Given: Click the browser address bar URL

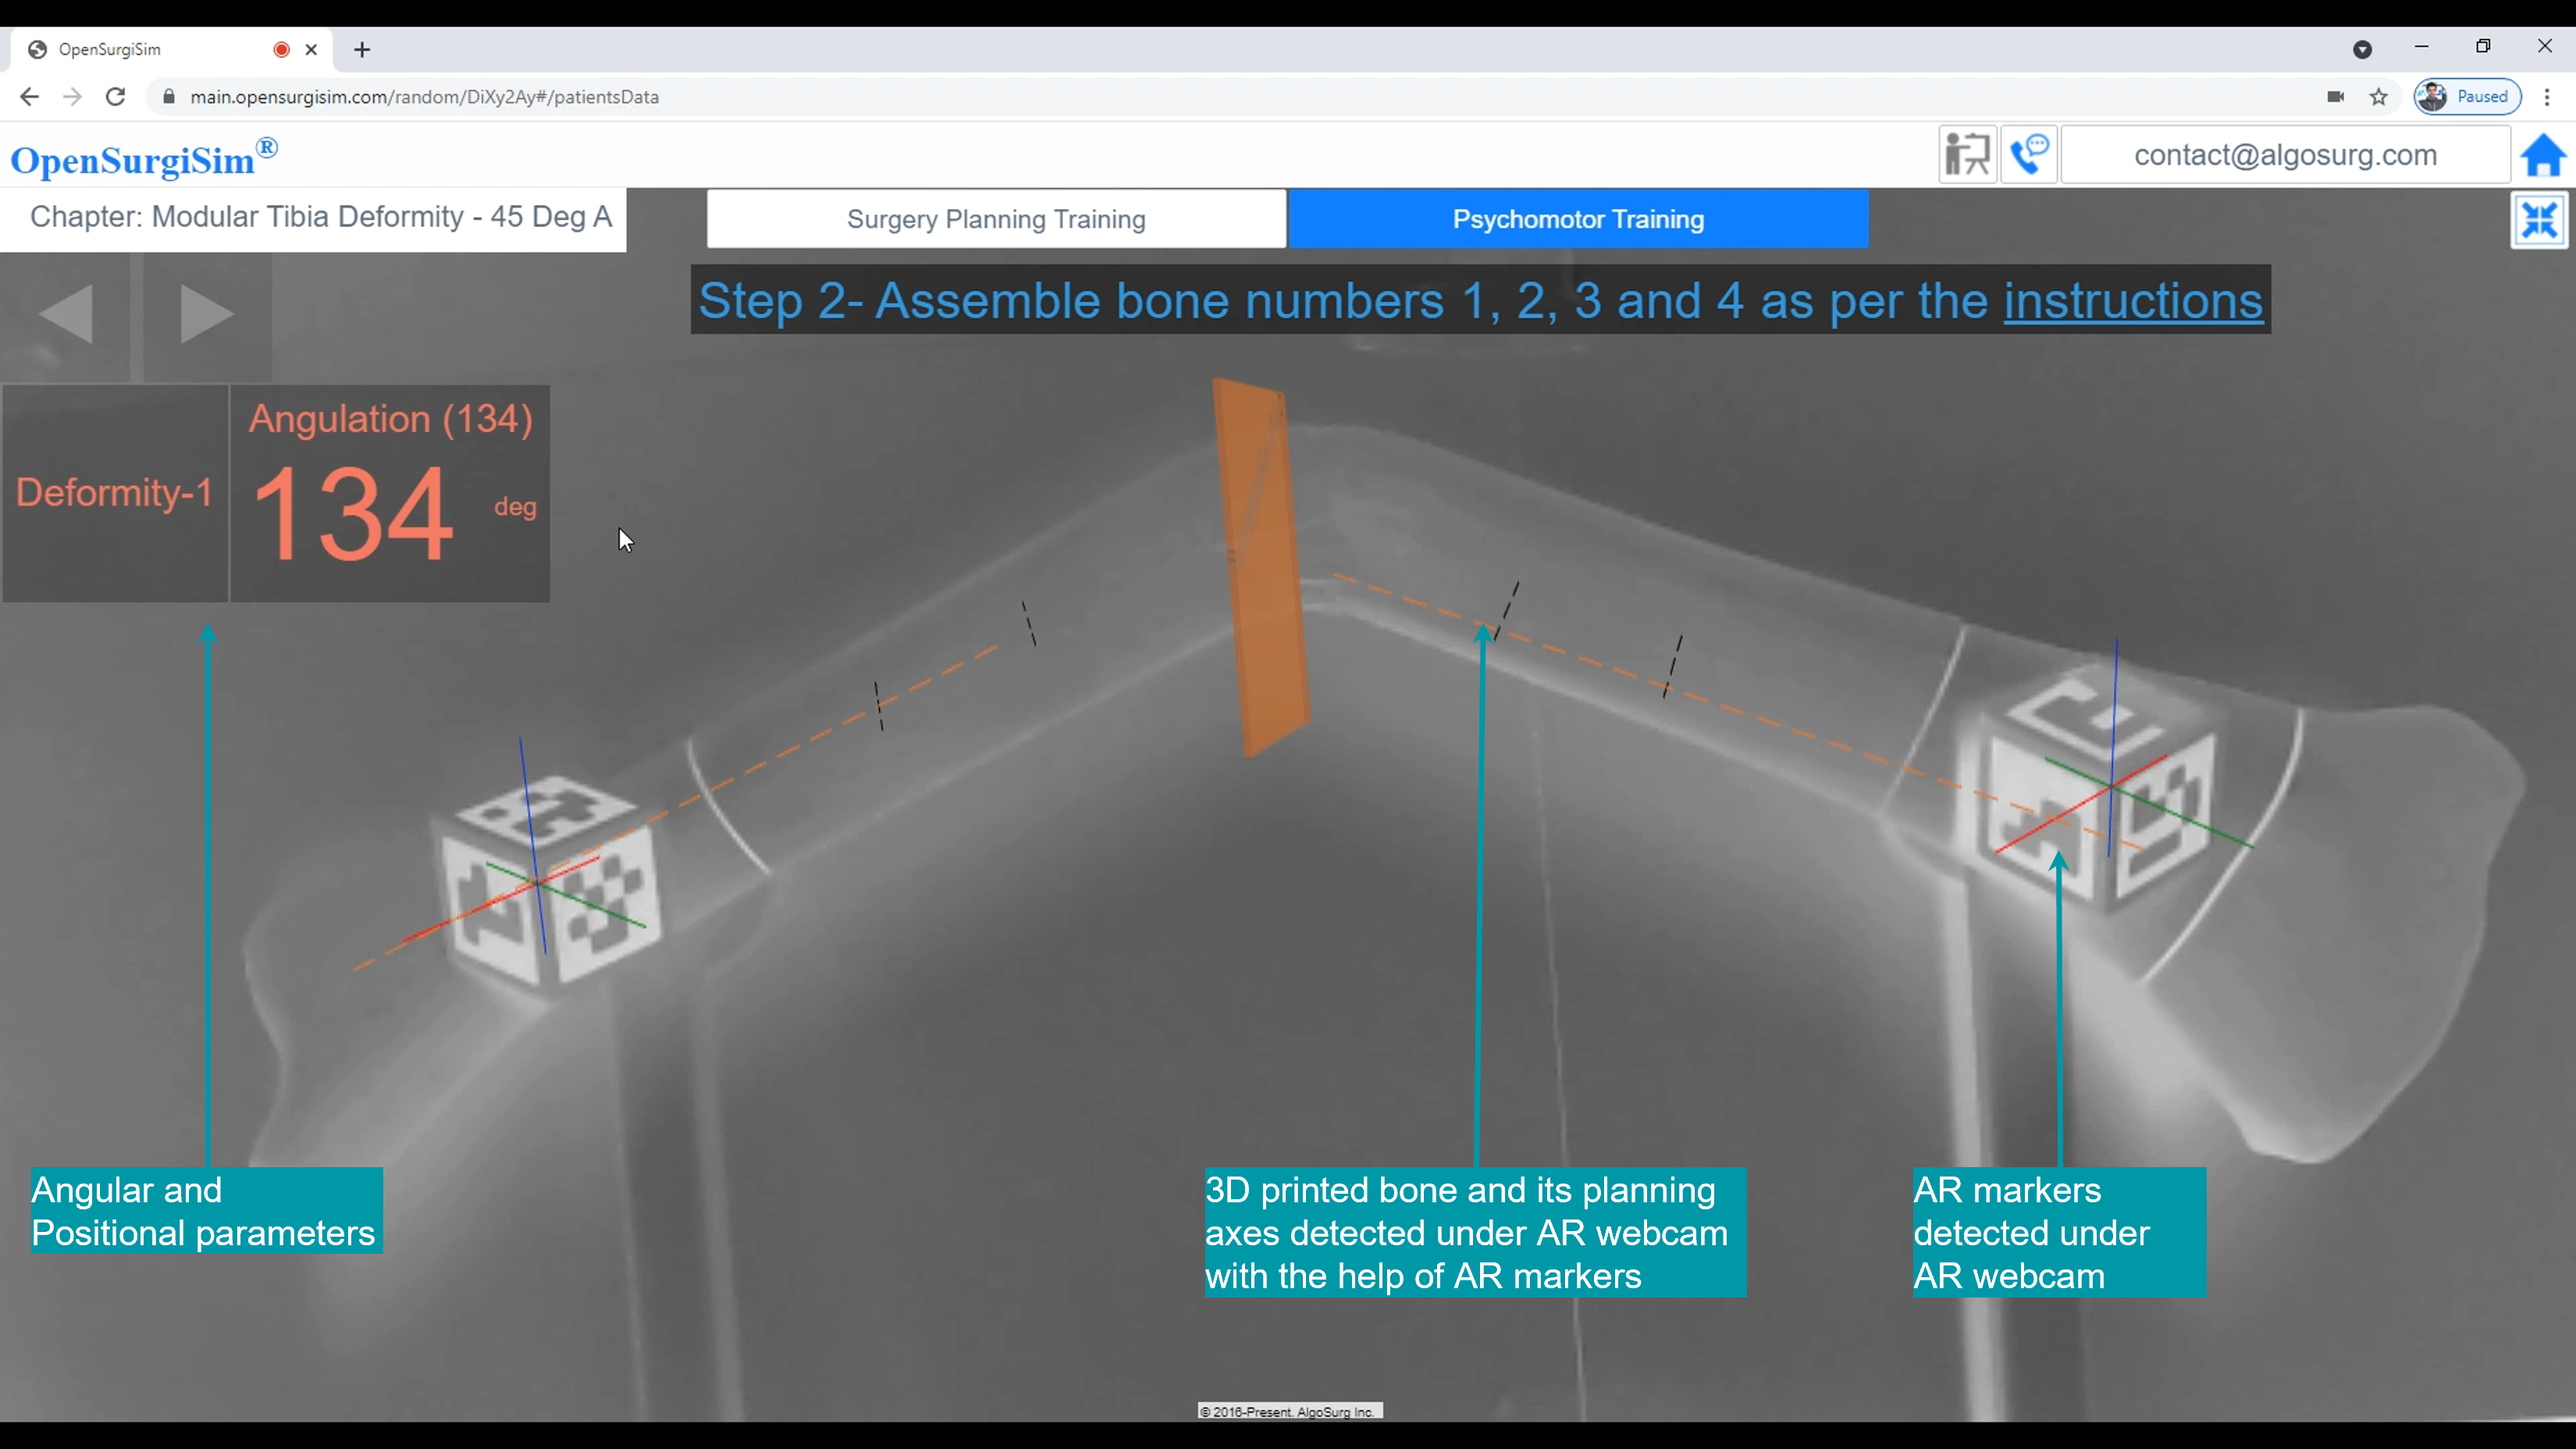Looking at the screenshot, I should pos(424,97).
